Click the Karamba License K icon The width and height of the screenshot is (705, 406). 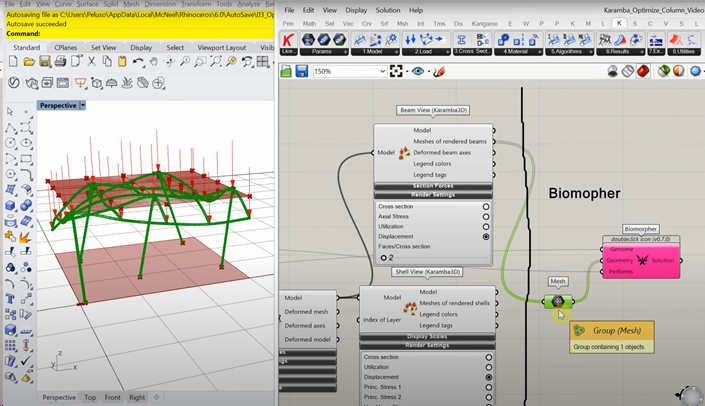coord(288,40)
